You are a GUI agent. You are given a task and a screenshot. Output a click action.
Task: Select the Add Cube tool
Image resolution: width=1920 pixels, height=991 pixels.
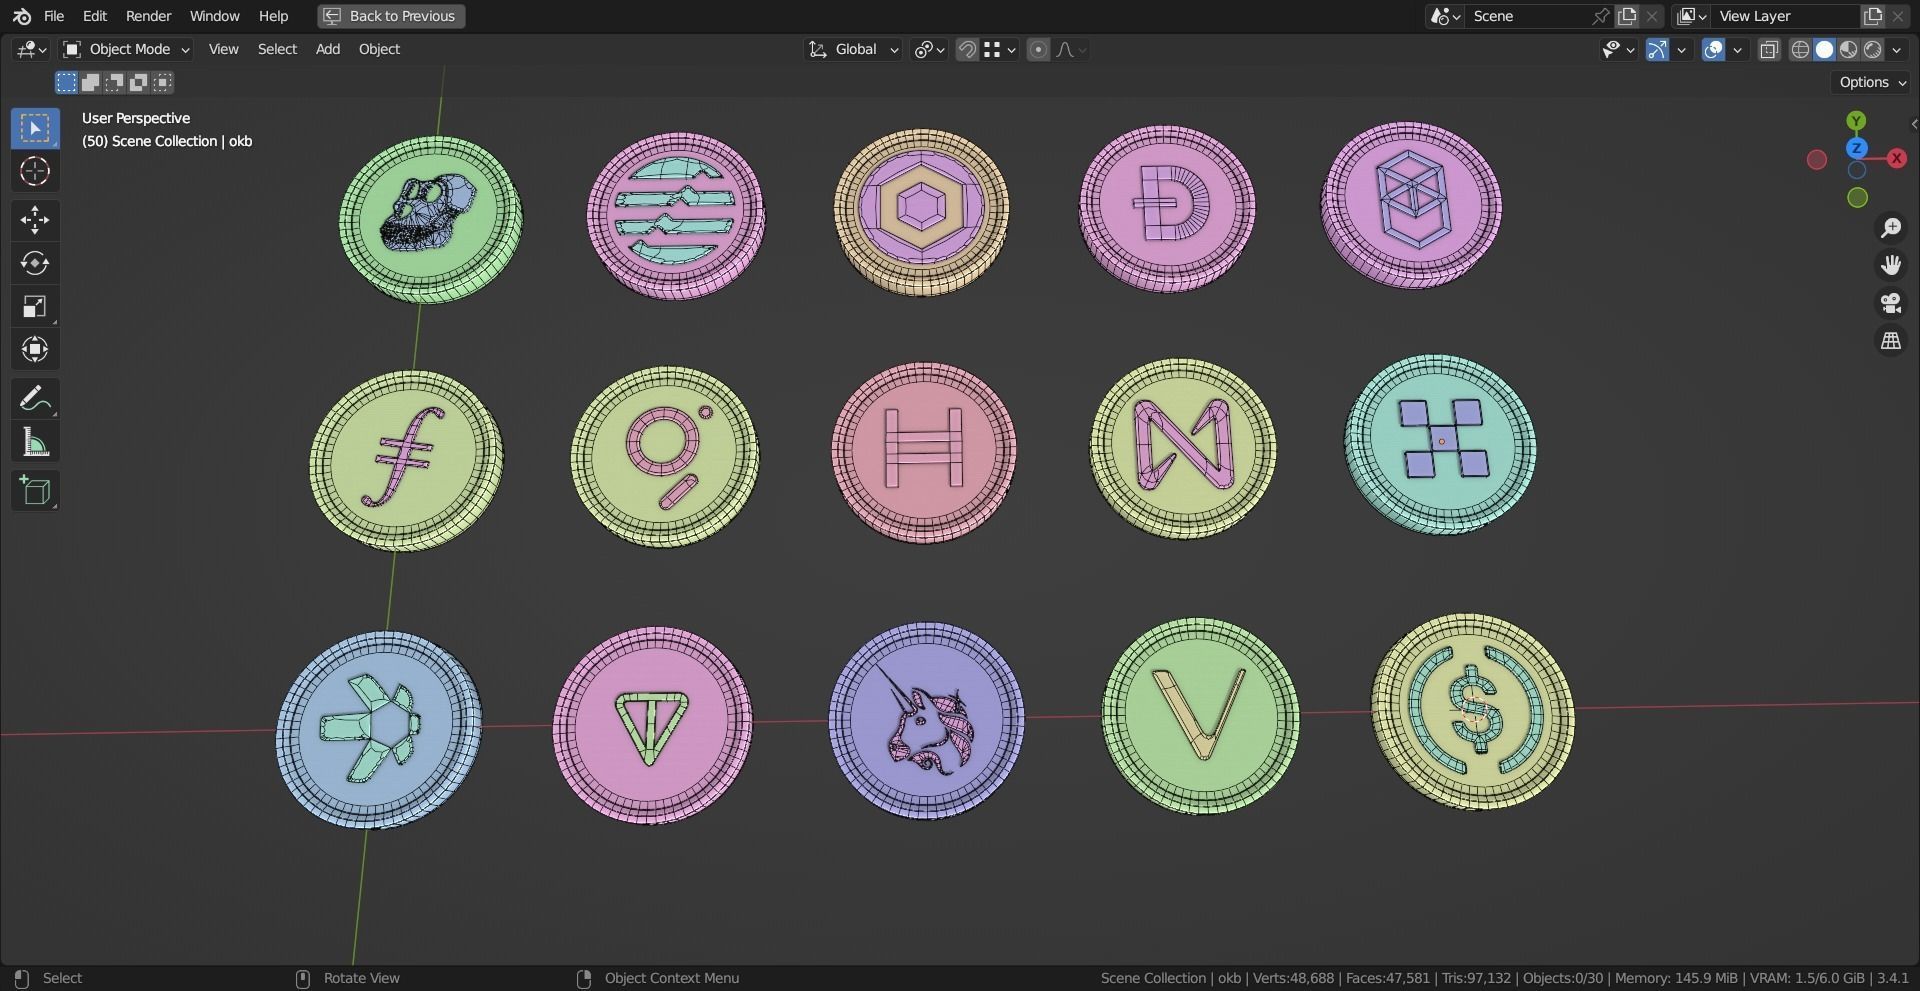click(x=35, y=491)
